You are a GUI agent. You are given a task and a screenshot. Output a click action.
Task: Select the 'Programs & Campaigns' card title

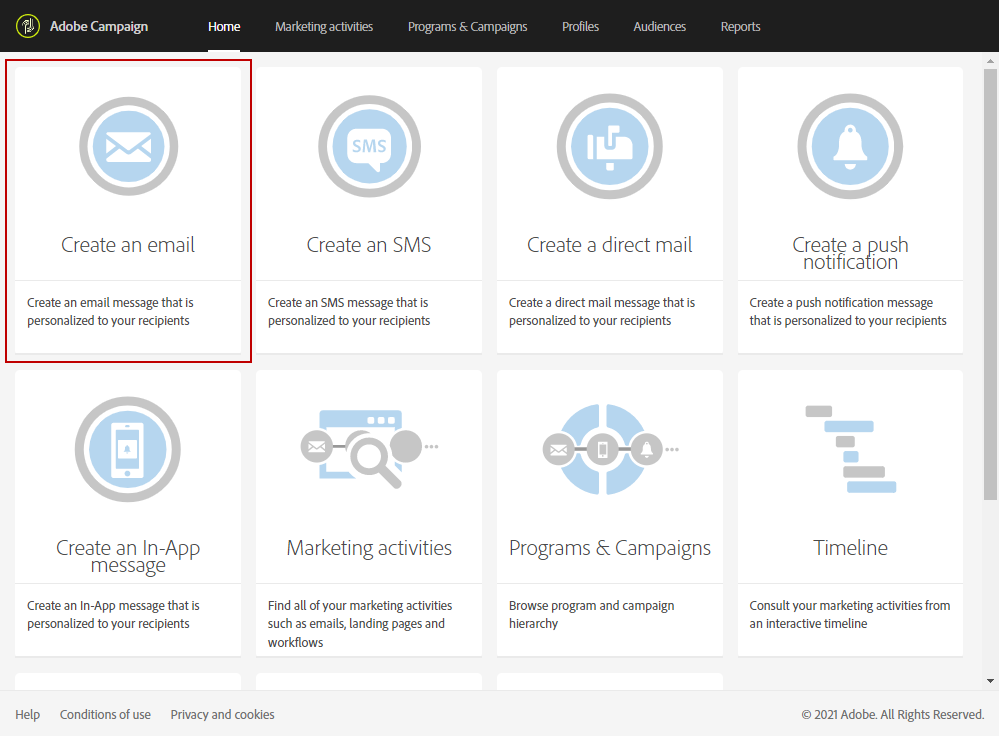pyautogui.click(x=610, y=548)
